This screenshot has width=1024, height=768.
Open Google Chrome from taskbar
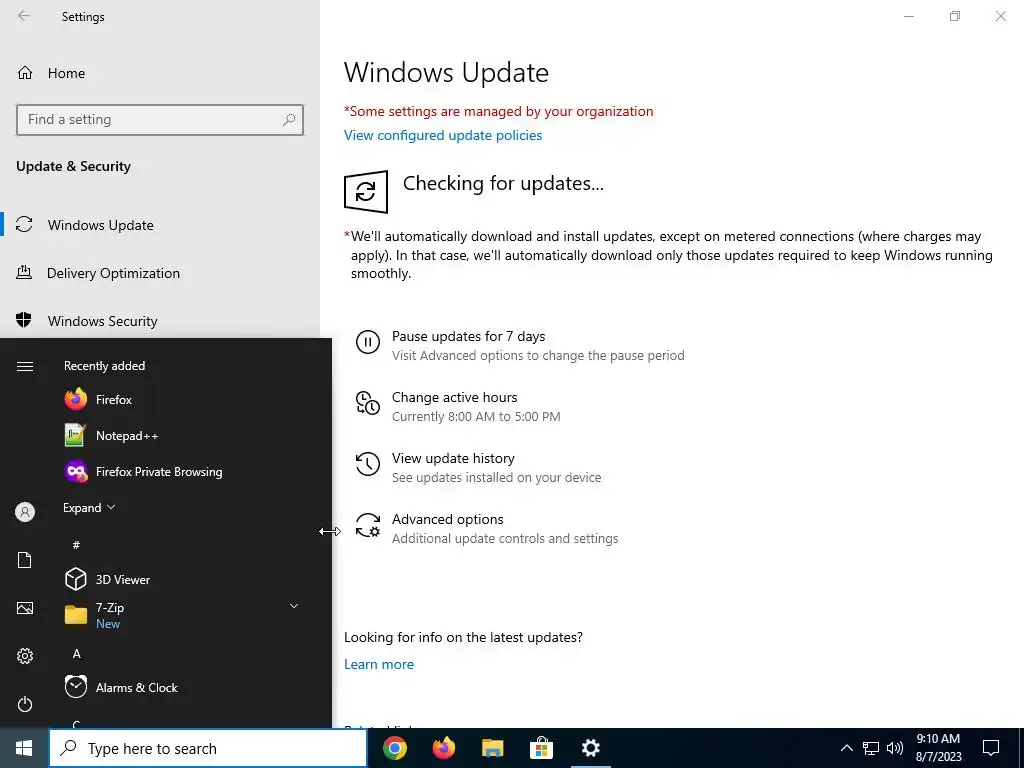tap(394, 748)
